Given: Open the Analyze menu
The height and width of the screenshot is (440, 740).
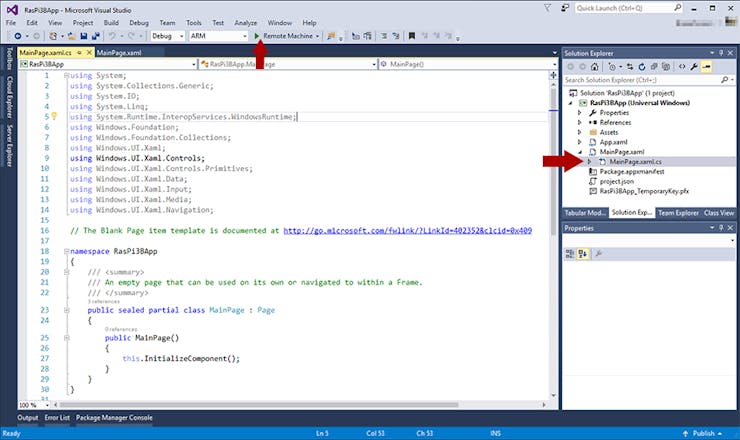Looking at the screenshot, I should pyautogui.click(x=246, y=23).
